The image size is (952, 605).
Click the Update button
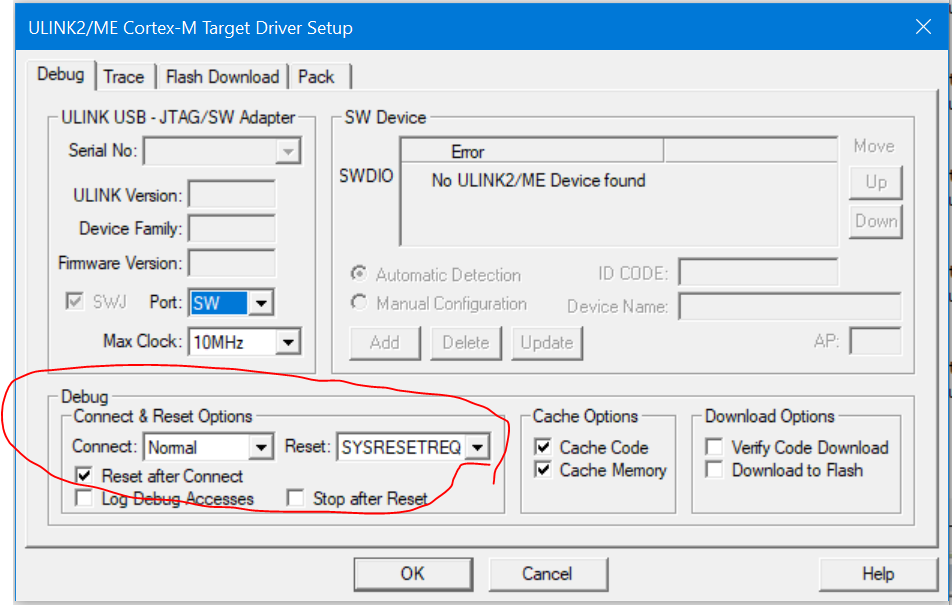tap(547, 343)
